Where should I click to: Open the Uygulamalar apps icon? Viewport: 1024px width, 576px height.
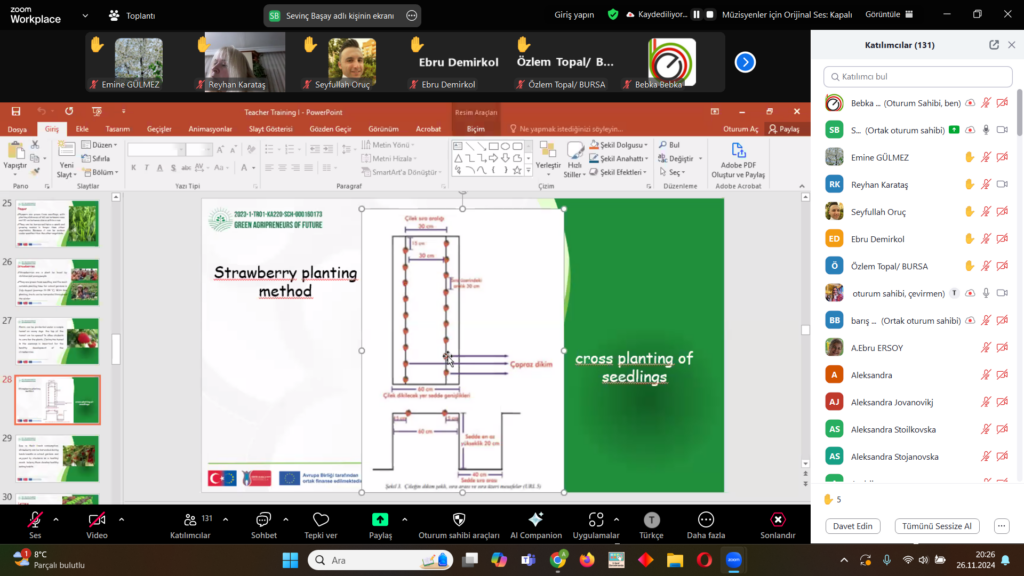[597, 519]
